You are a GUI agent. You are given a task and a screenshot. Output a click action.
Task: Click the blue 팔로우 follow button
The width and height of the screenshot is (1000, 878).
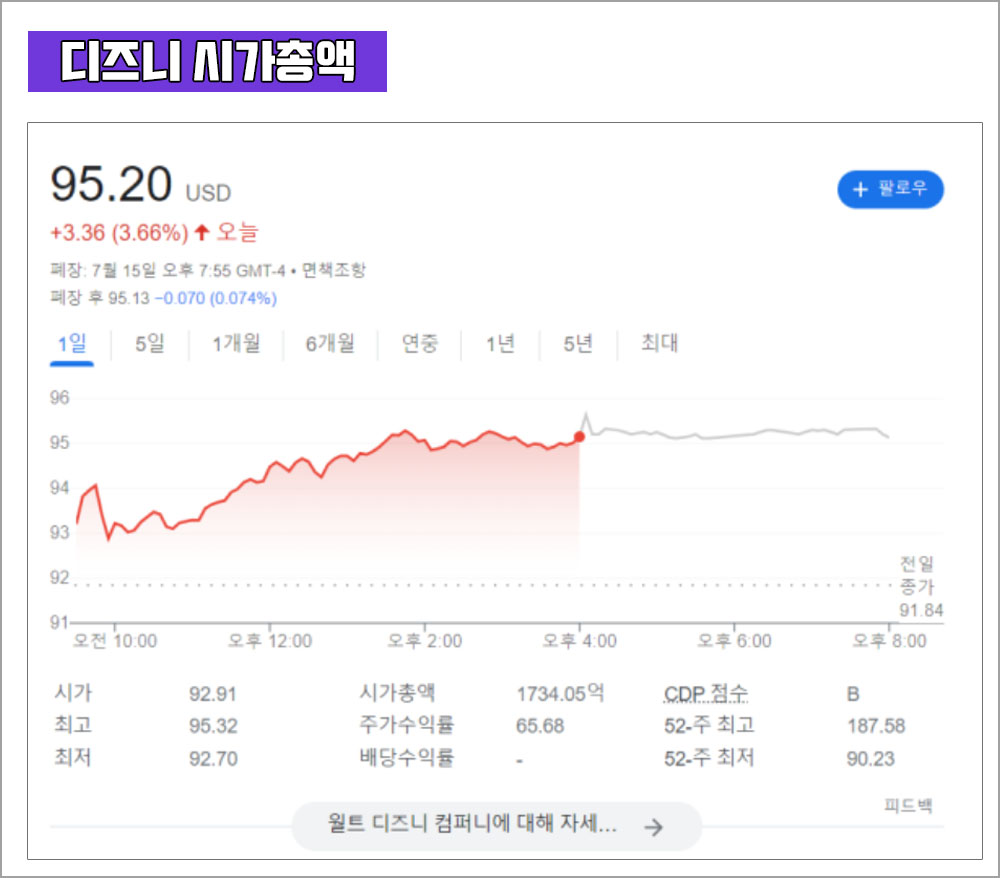(890, 189)
